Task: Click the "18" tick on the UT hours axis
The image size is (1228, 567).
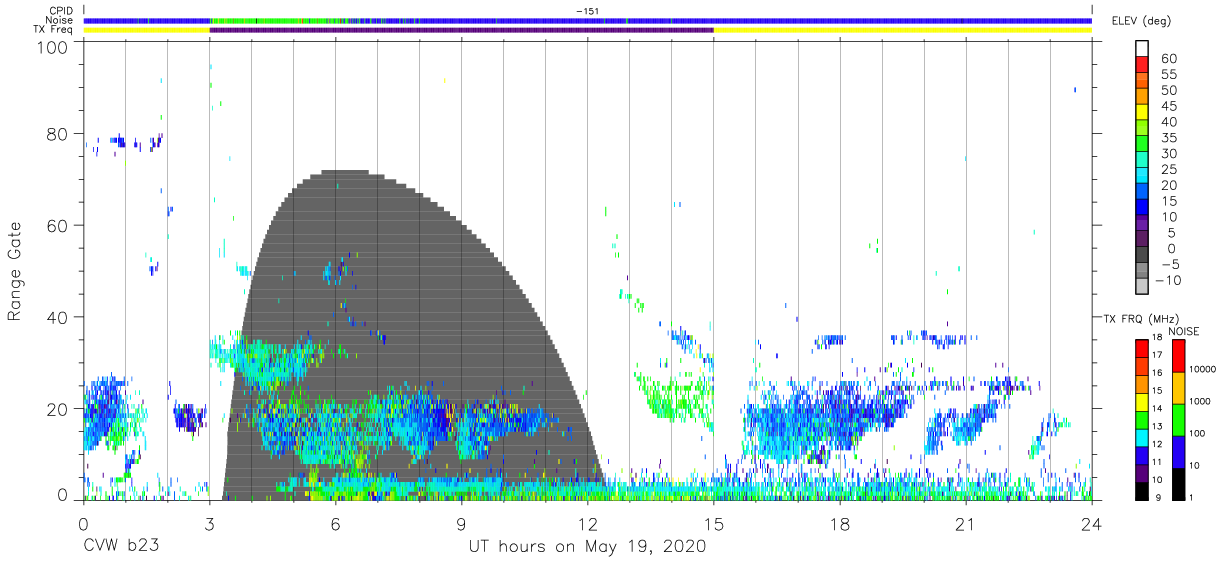Action: tap(839, 523)
